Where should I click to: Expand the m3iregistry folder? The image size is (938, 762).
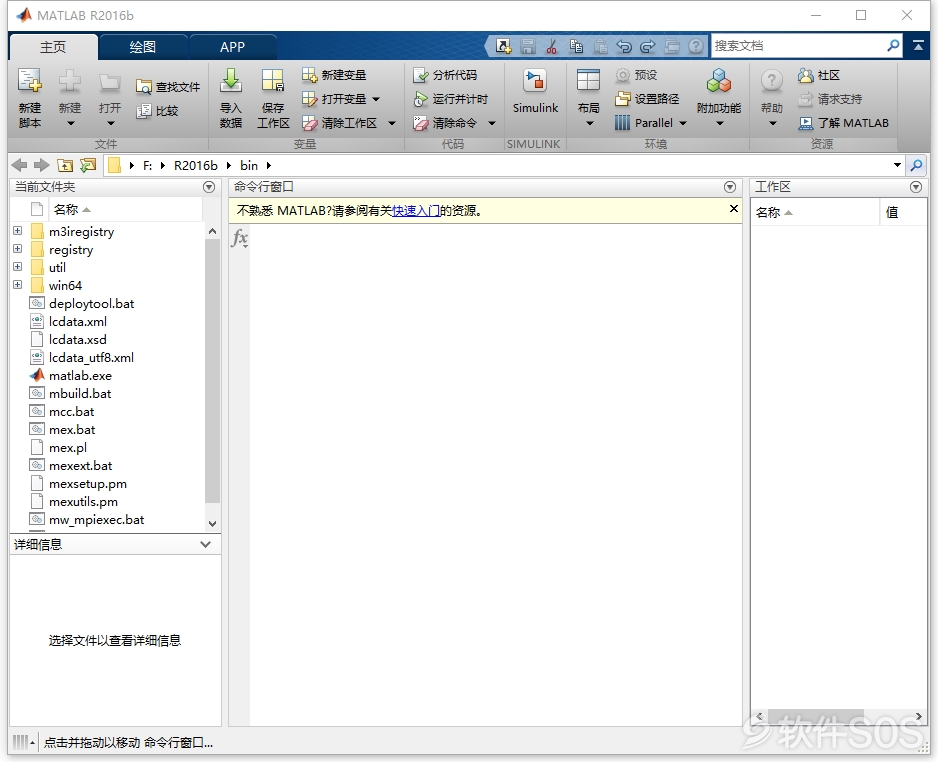click(17, 230)
